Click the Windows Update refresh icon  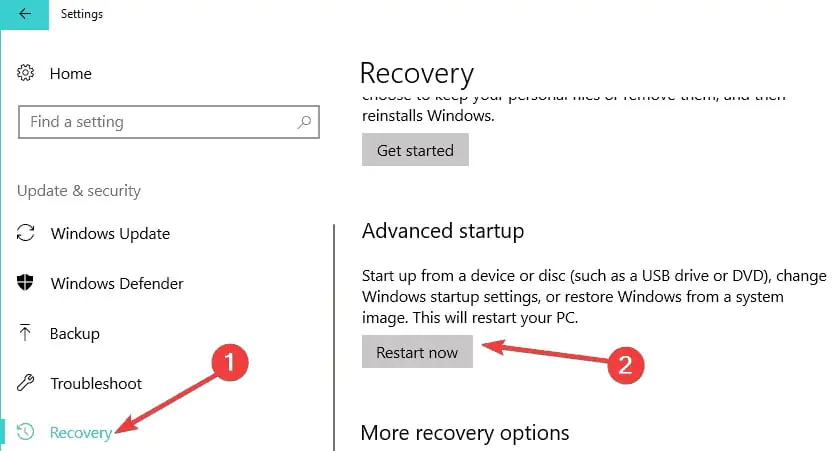[x=27, y=233]
